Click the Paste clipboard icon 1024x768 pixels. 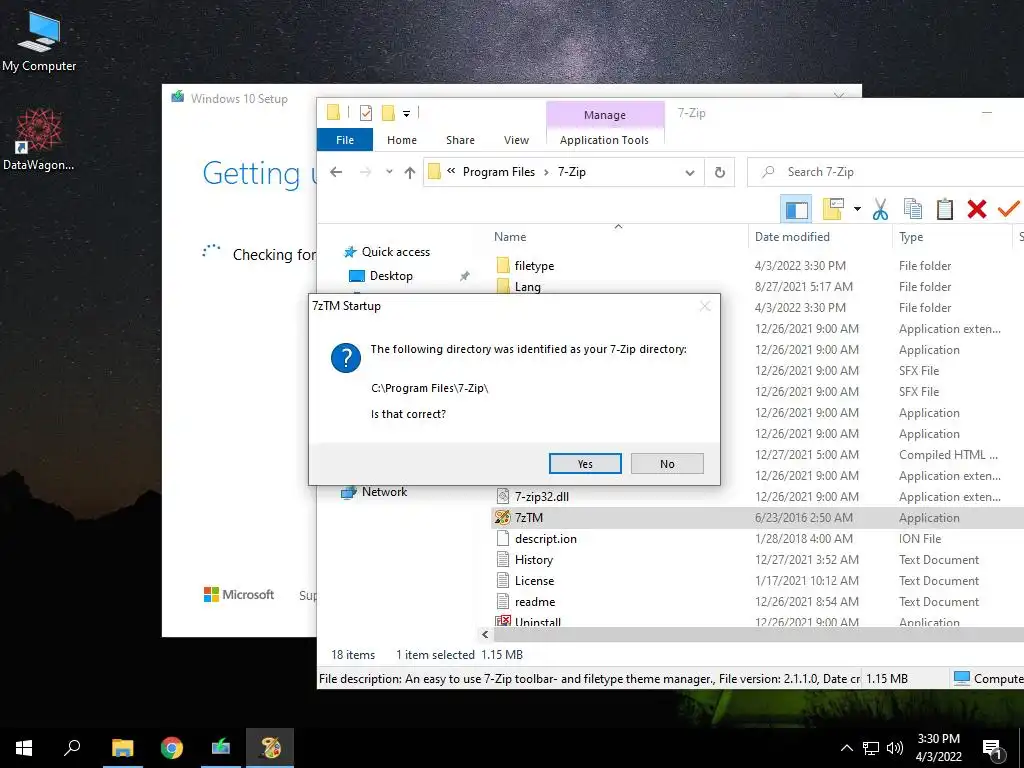tap(944, 209)
